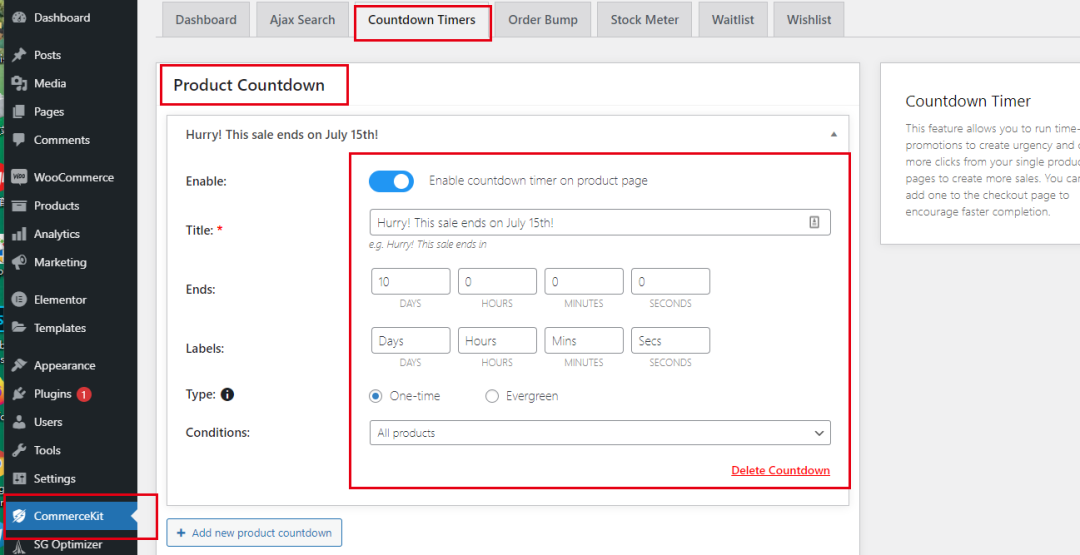Viewport: 1080px width, 555px height.
Task: Click the Media icon in sidebar
Action: [x=19, y=83]
